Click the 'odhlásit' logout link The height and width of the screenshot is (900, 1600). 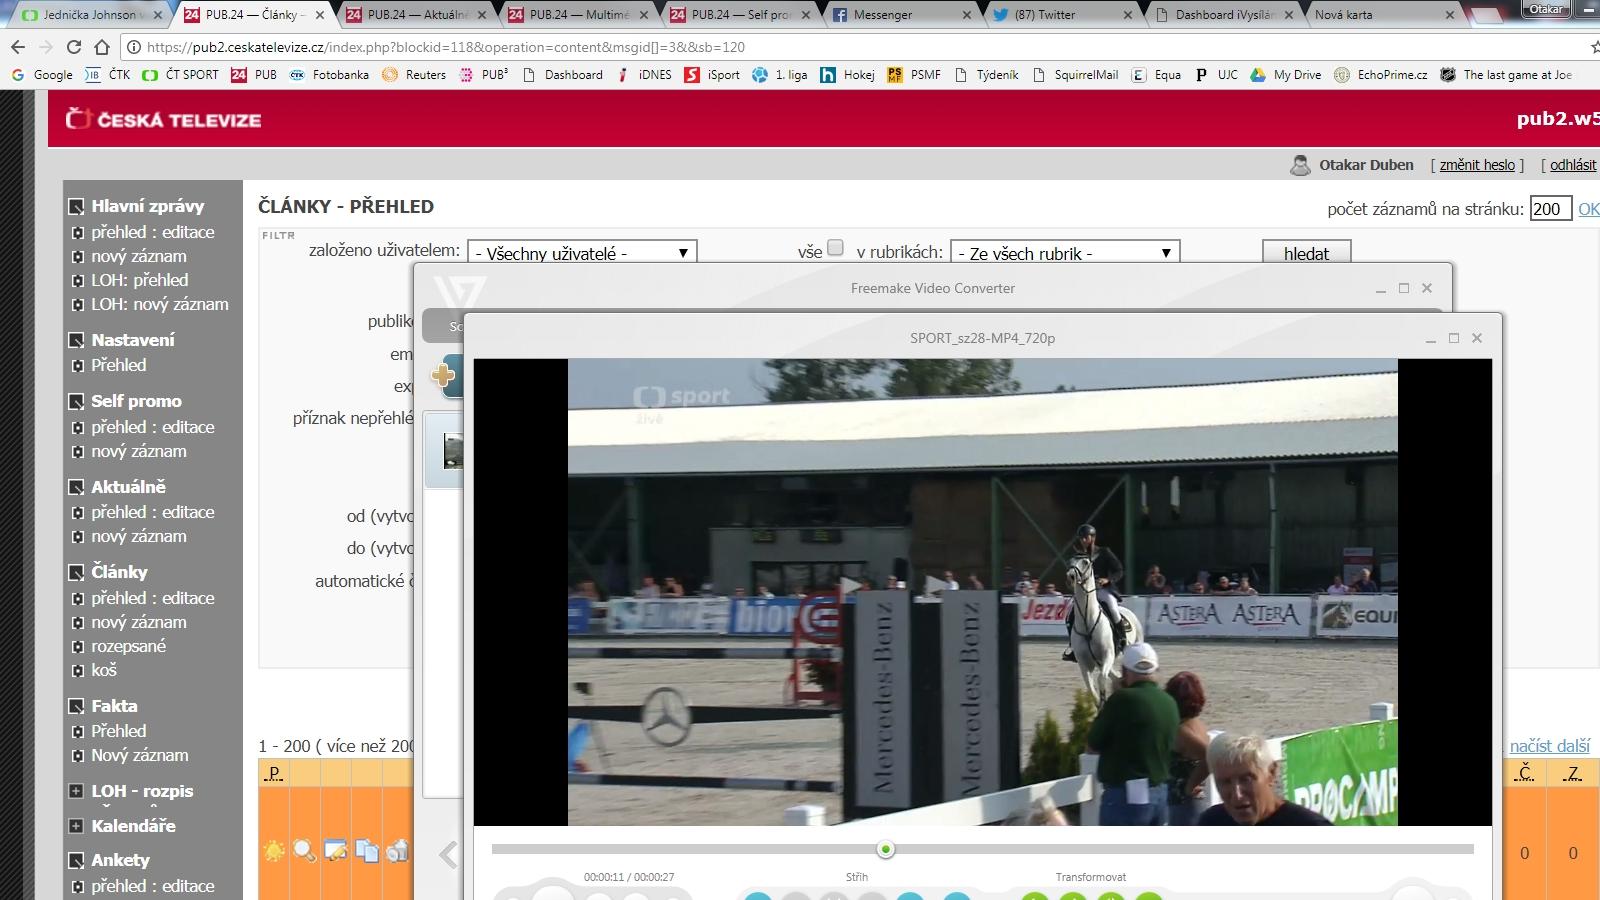[1573, 165]
